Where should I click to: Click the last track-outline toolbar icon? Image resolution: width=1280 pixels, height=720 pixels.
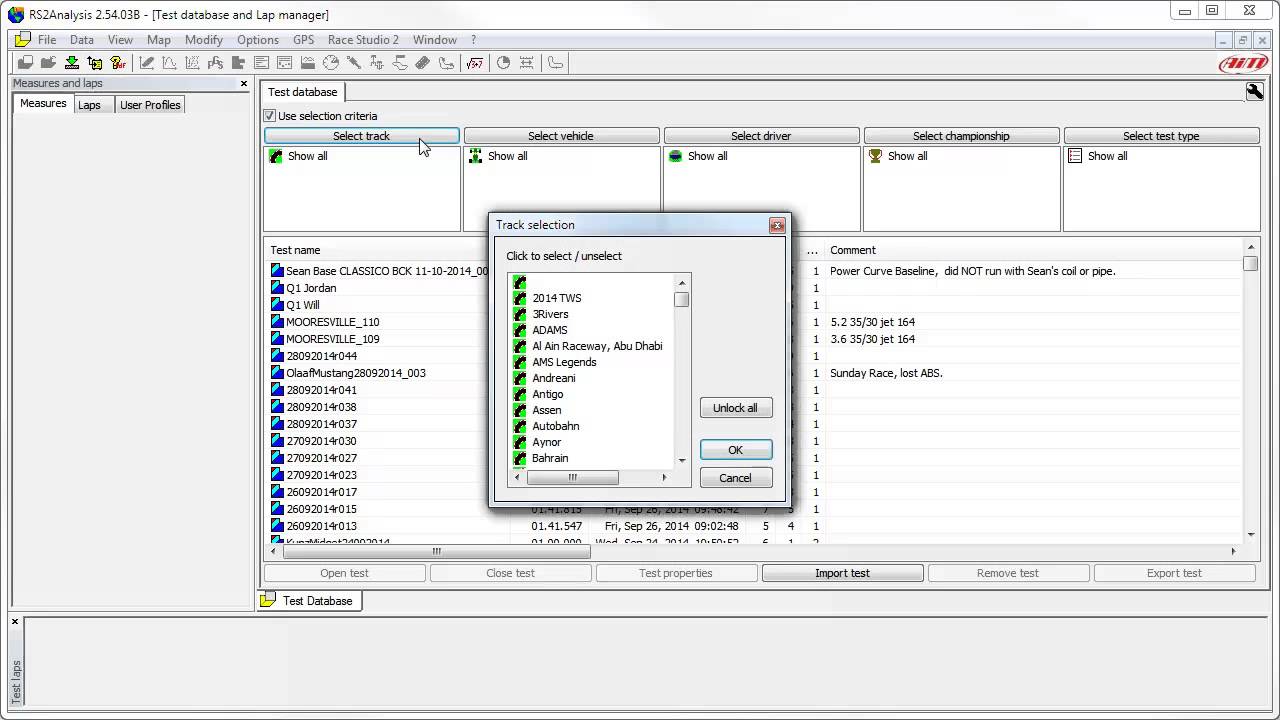tap(555, 62)
